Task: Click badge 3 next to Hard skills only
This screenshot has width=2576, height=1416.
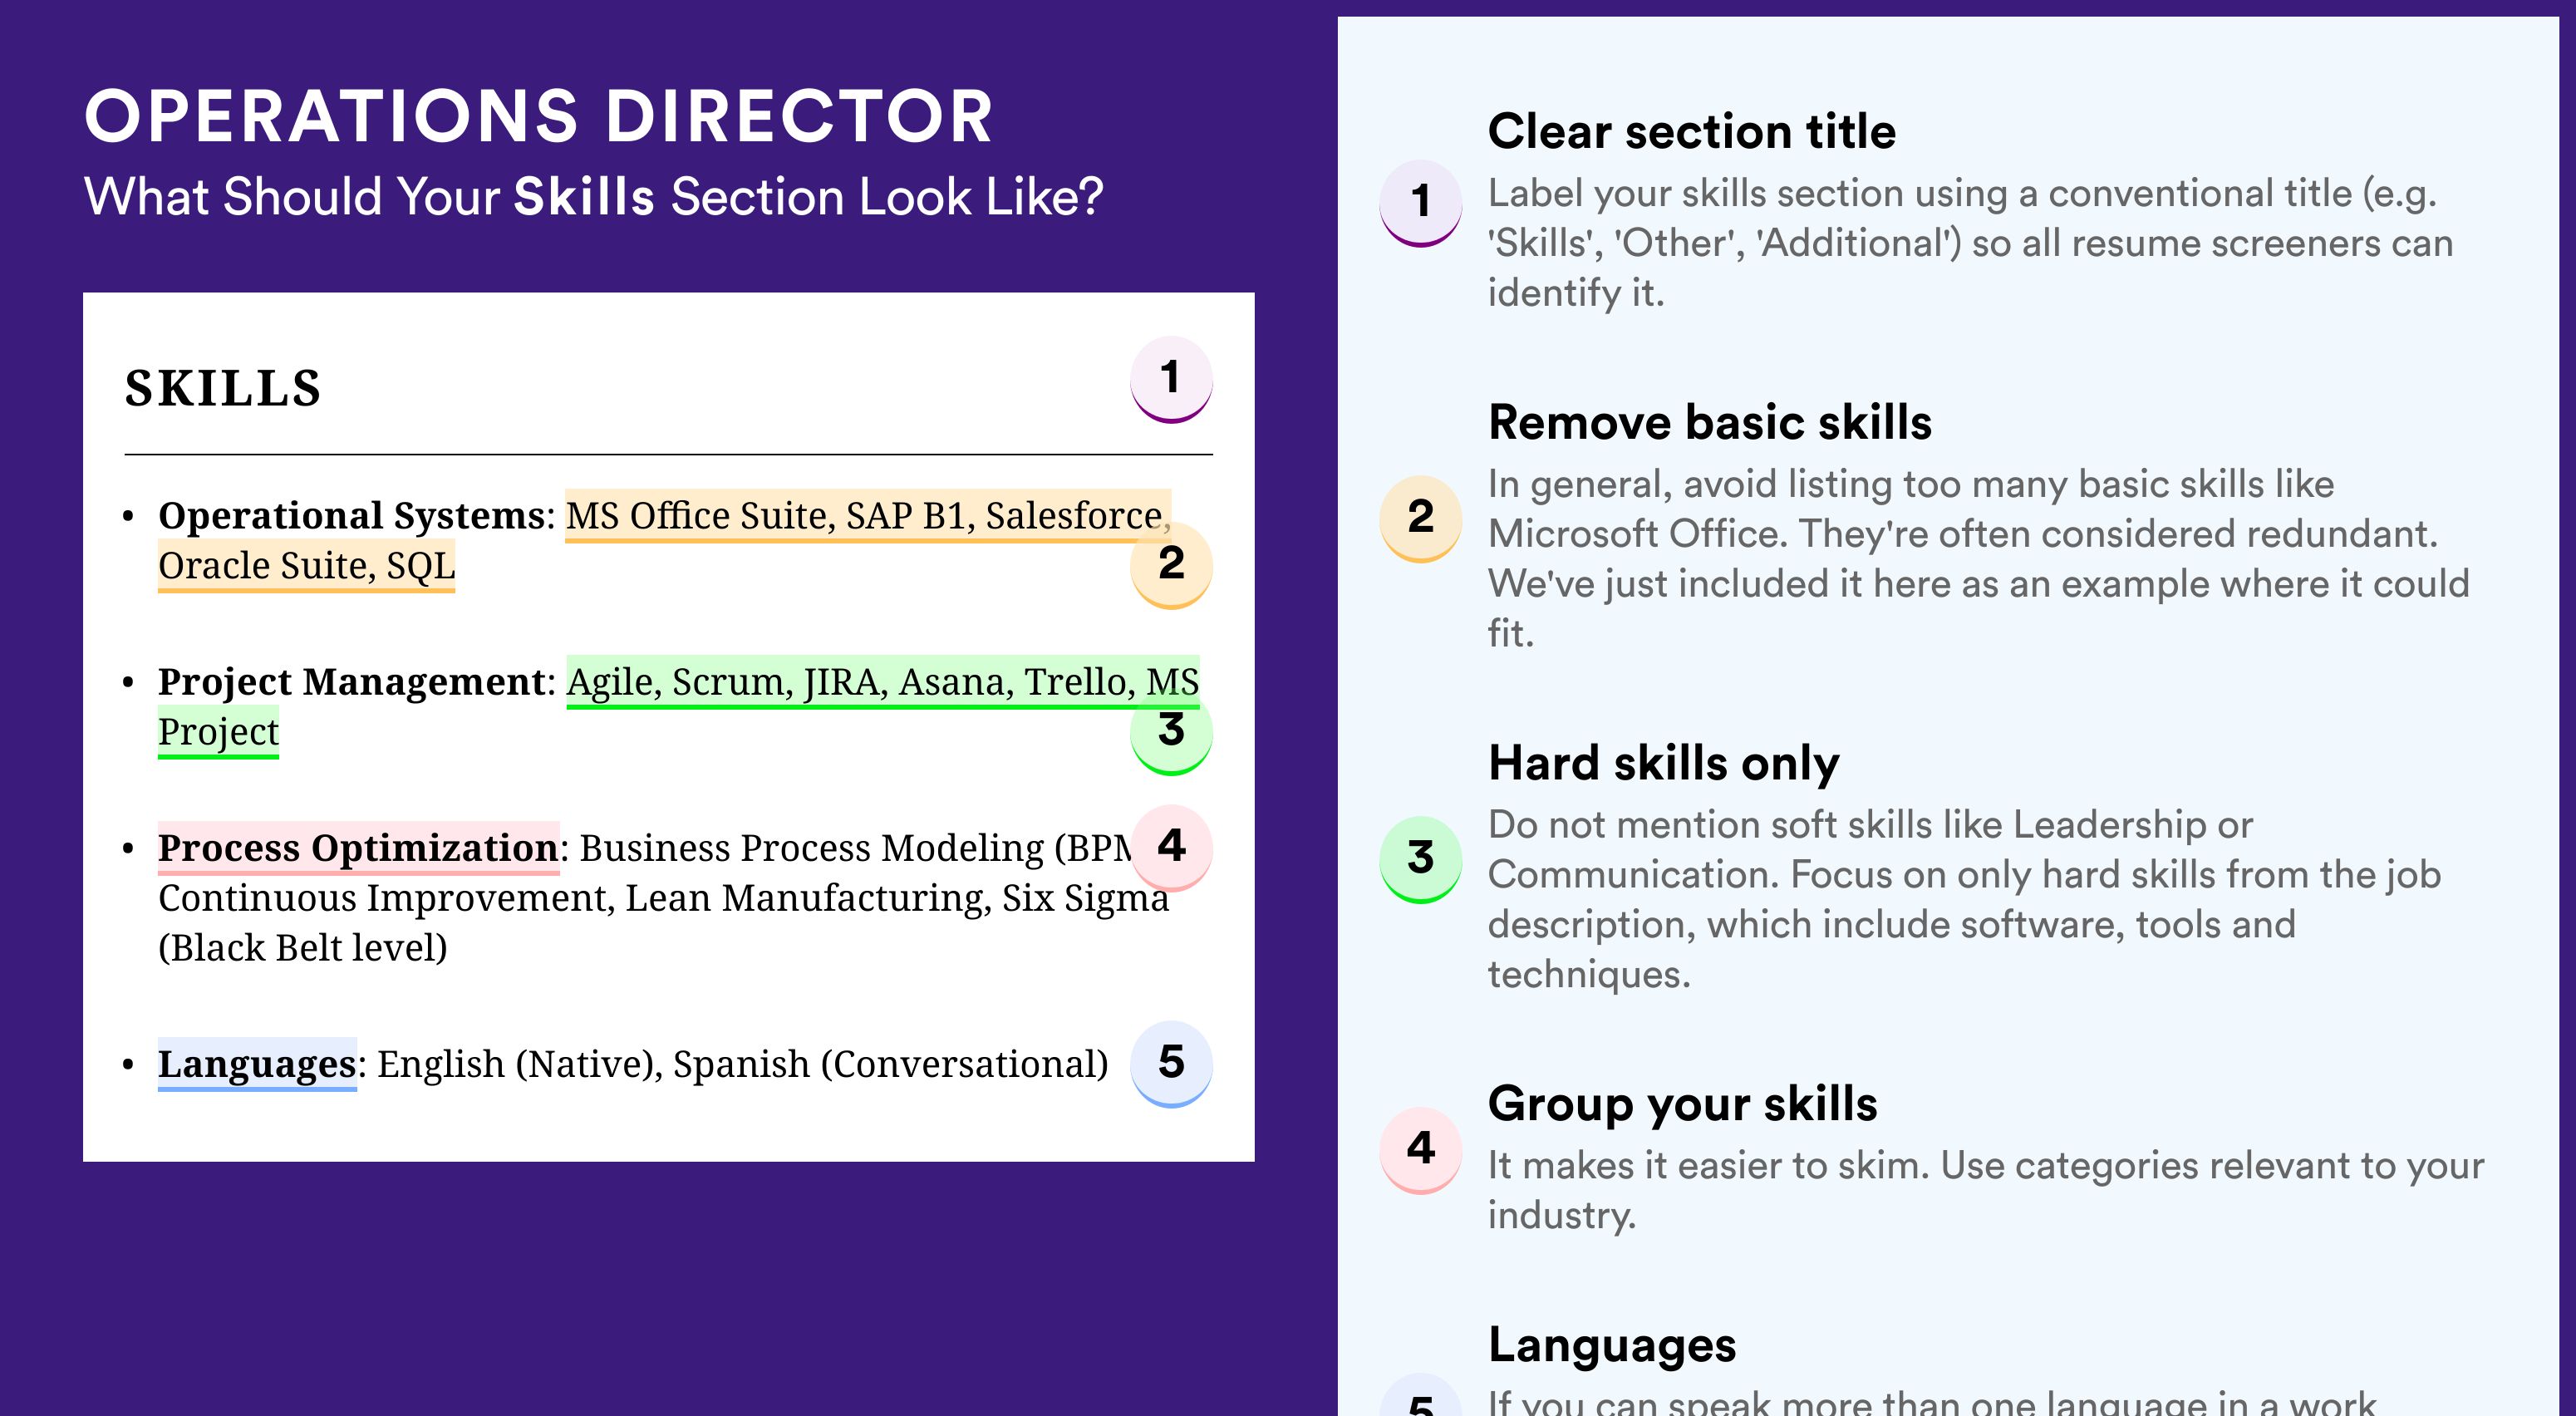Action: (x=1421, y=860)
